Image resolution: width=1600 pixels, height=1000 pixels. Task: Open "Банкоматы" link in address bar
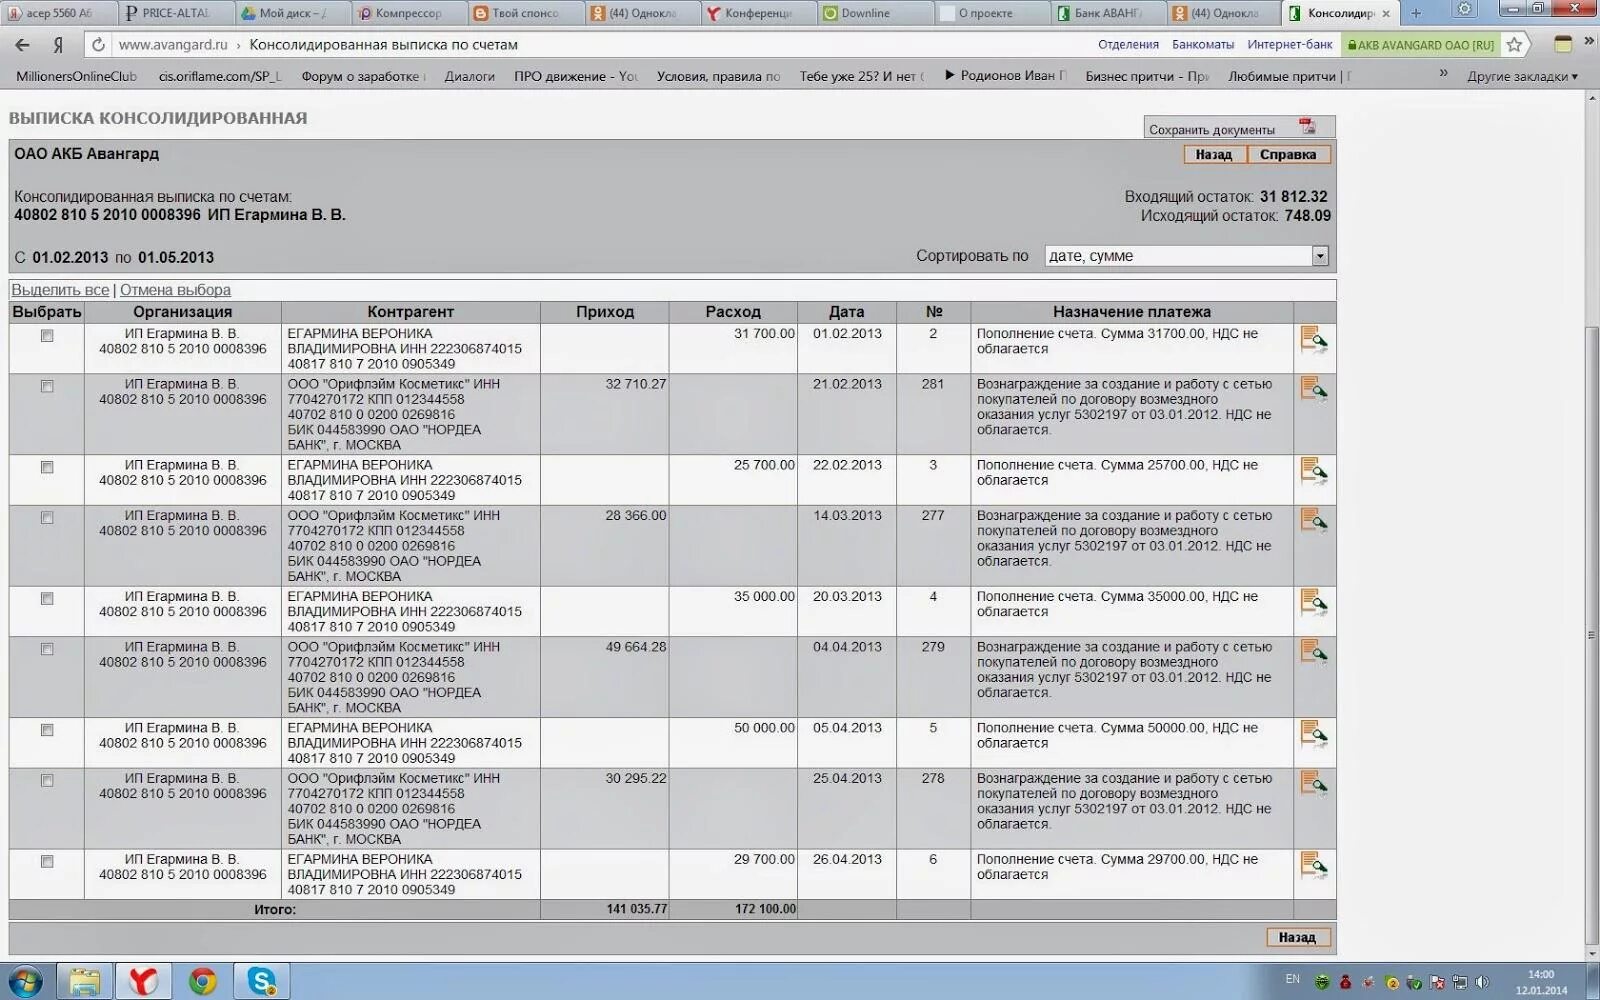coord(1203,45)
